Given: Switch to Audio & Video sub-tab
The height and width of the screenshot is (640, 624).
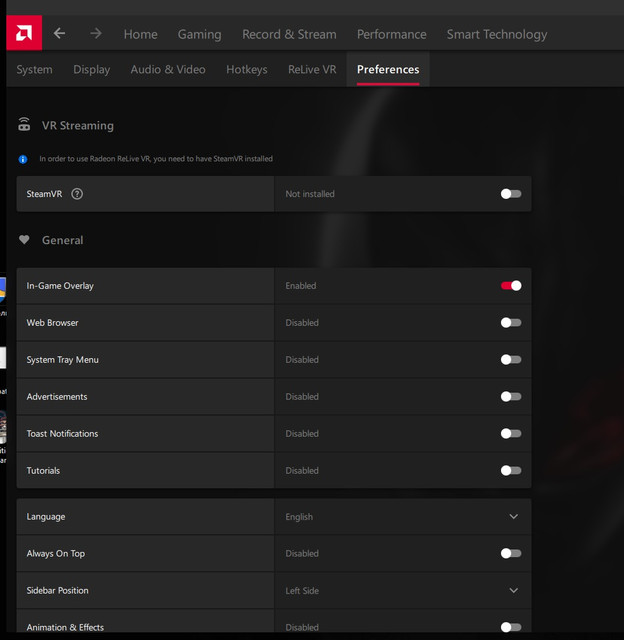Looking at the screenshot, I should [x=168, y=69].
